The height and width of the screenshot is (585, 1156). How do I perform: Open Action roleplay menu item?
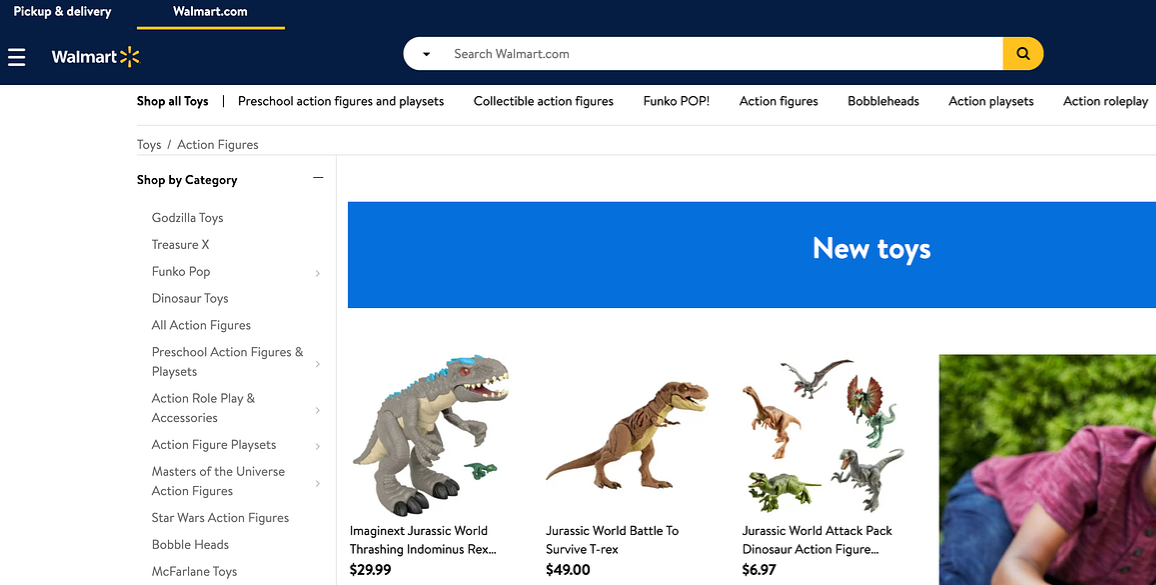coord(1105,101)
